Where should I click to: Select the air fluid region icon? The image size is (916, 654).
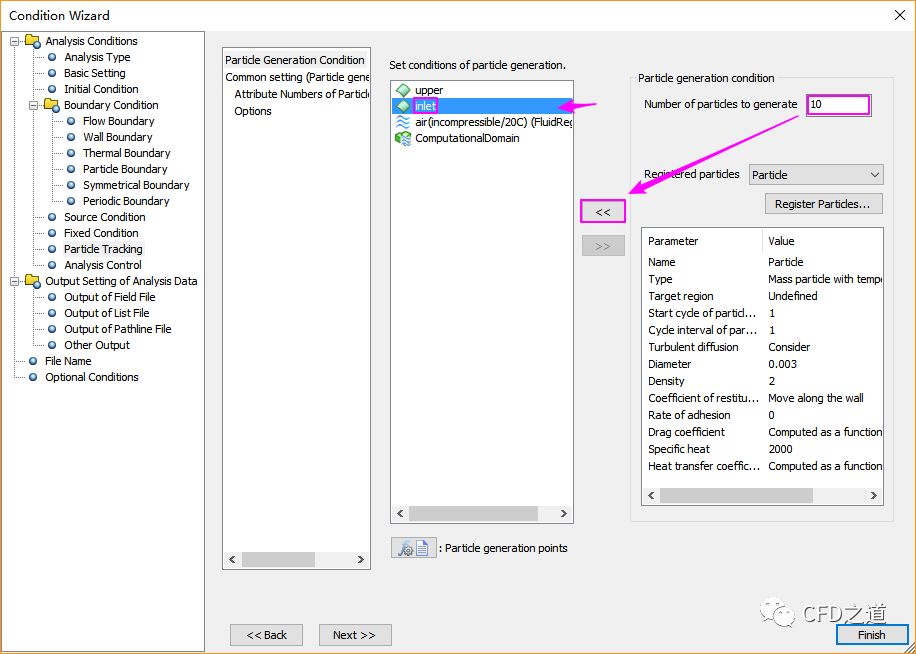pyautogui.click(x=403, y=122)
